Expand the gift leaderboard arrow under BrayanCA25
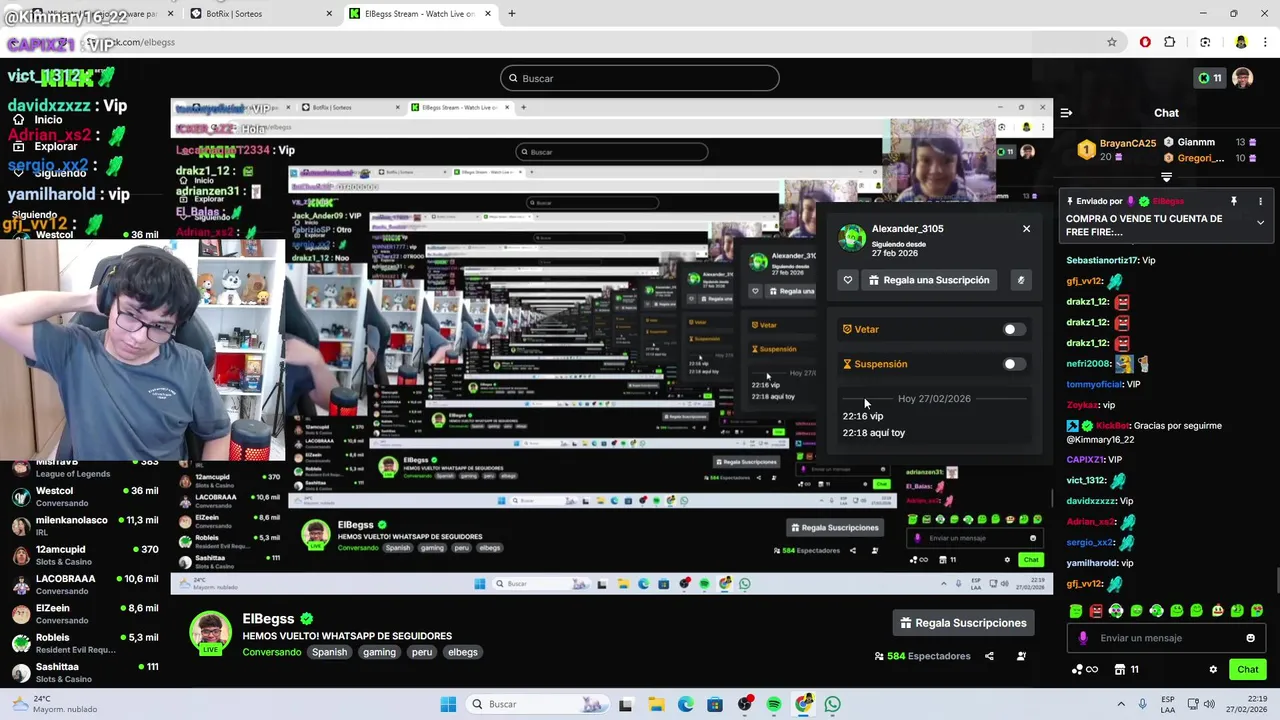Viewport: 1280px width, 720px height. 1166,177
